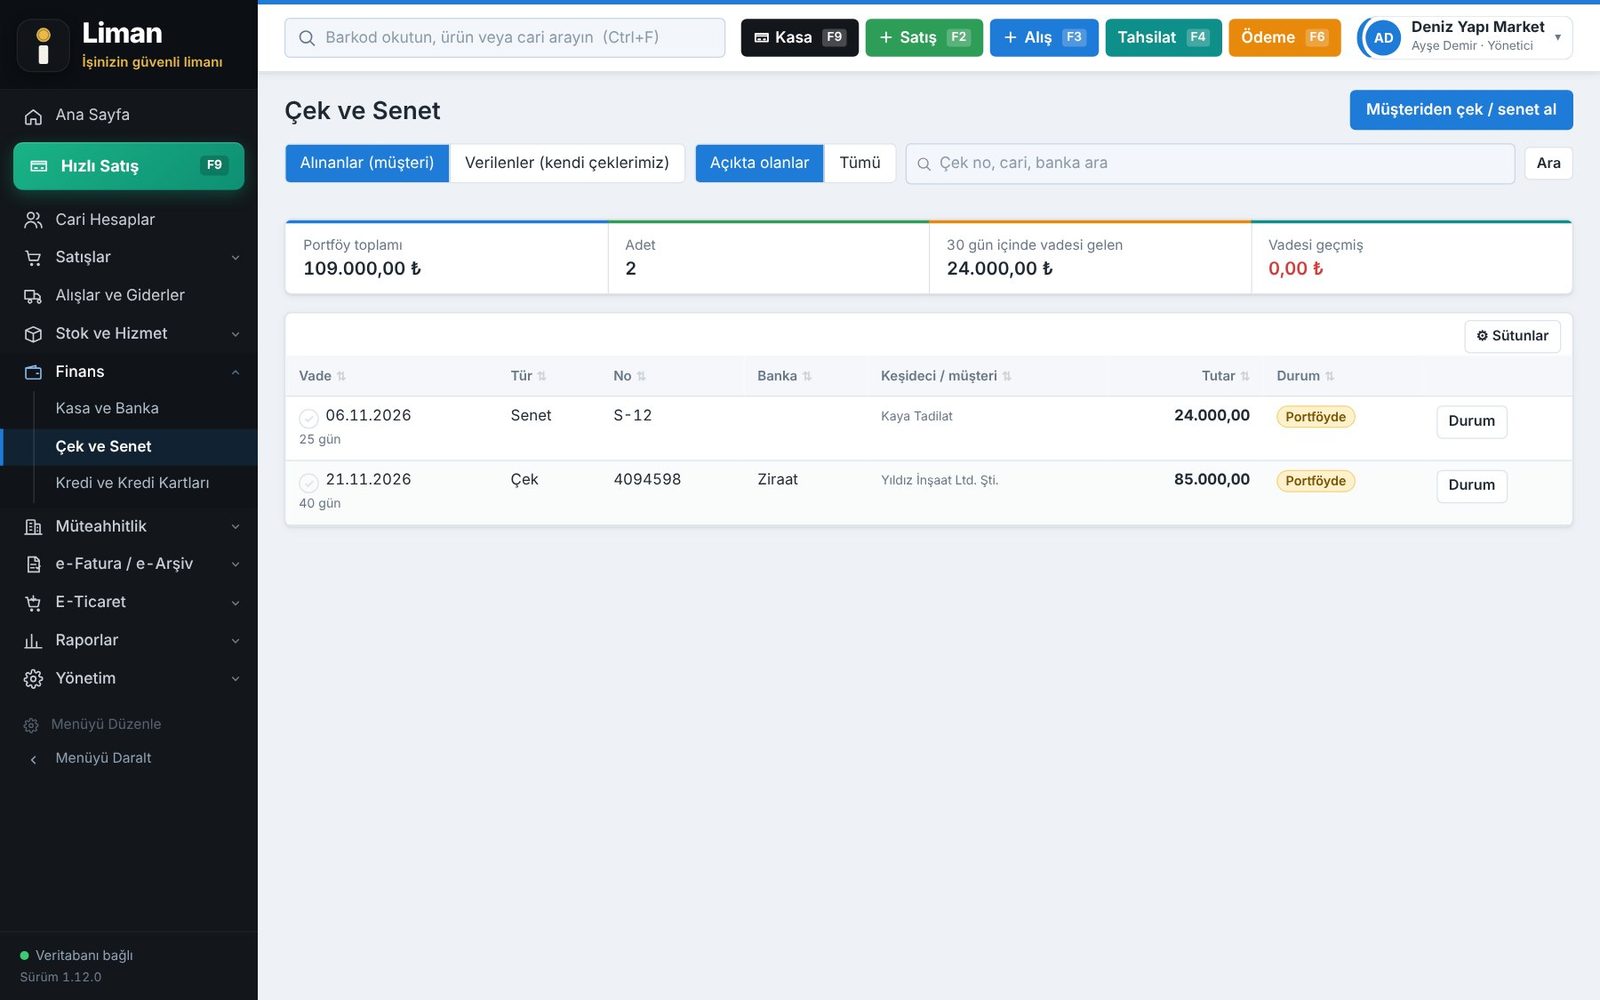Viewport: 1600px width, 1000px height.
Task: Expand the Raporlar chevron
Action: point(236,641)
